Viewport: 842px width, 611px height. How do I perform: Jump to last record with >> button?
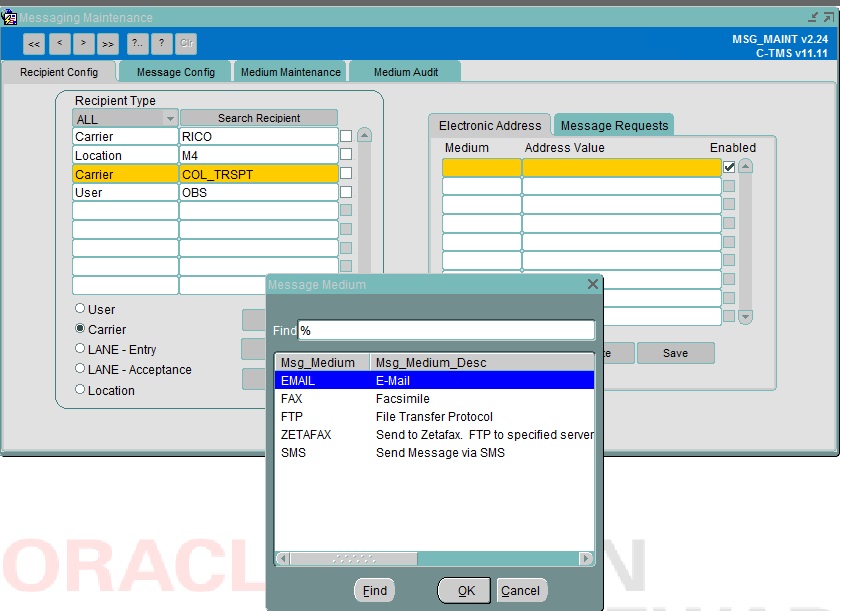(107, 44)
